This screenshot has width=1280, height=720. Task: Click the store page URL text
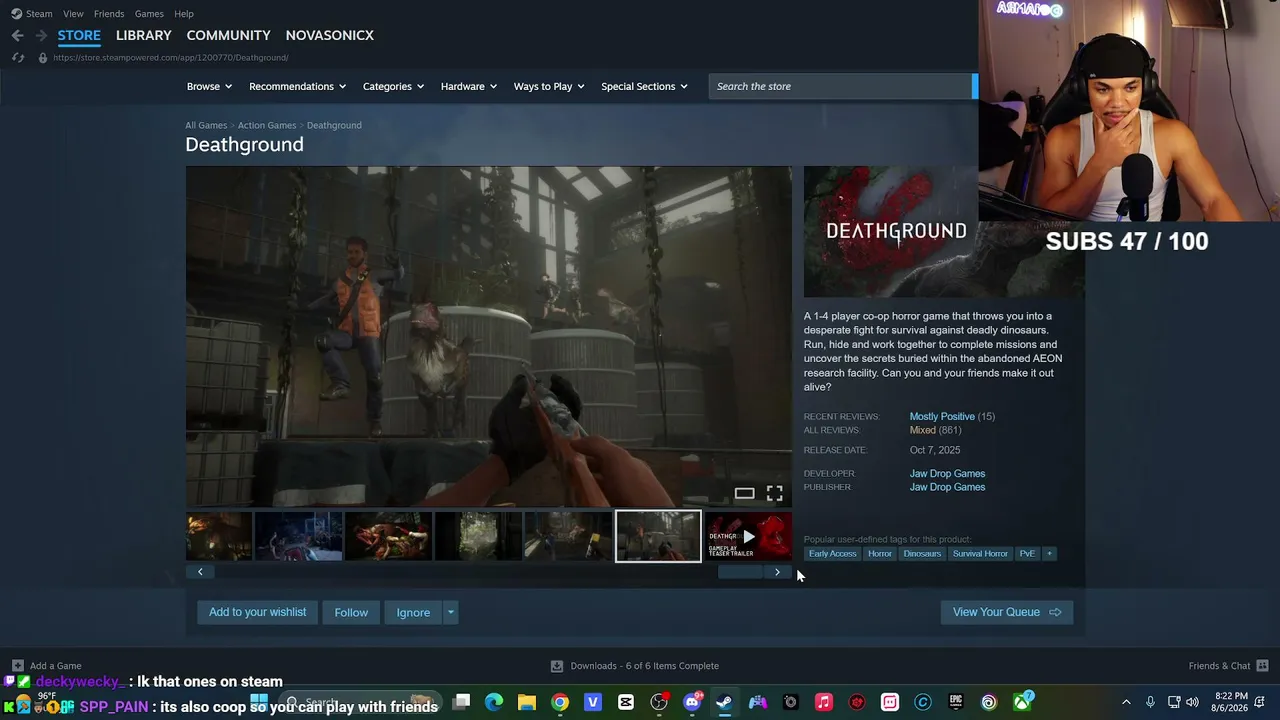tap(171, 58)
